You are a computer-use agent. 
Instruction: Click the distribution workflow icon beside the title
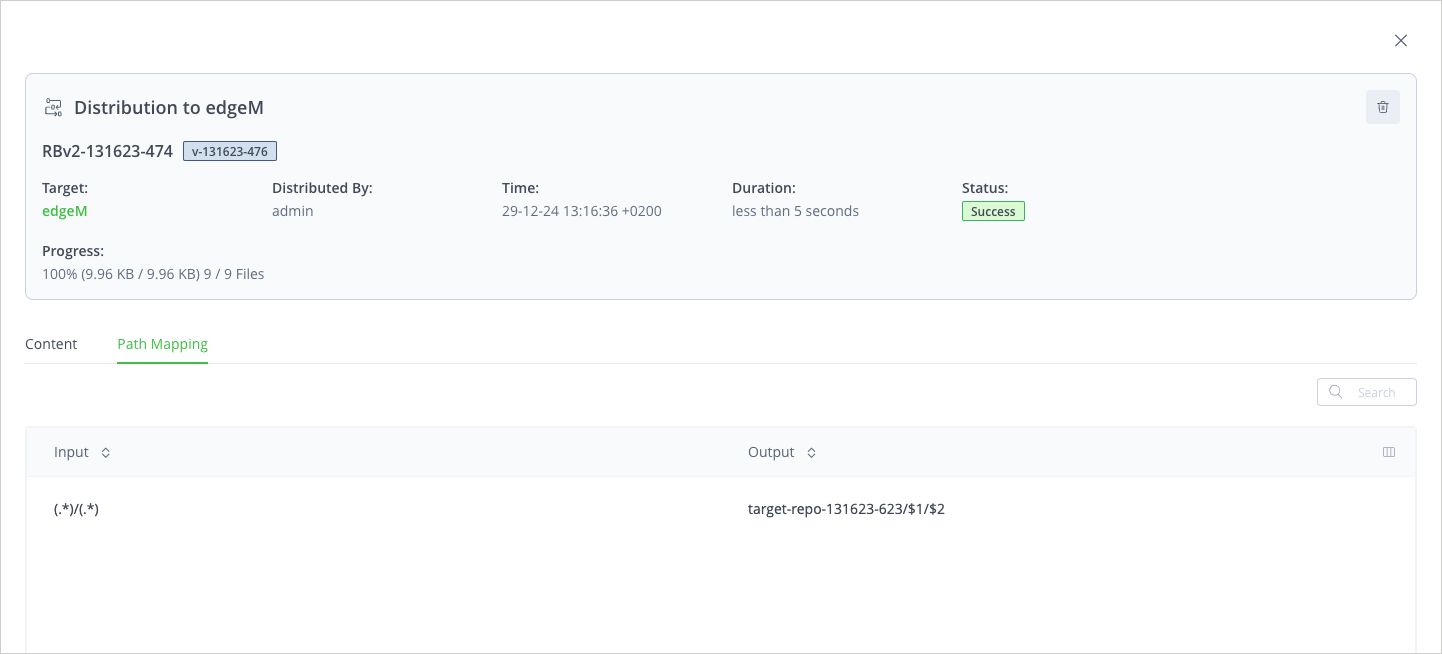[x=53, y=107]
